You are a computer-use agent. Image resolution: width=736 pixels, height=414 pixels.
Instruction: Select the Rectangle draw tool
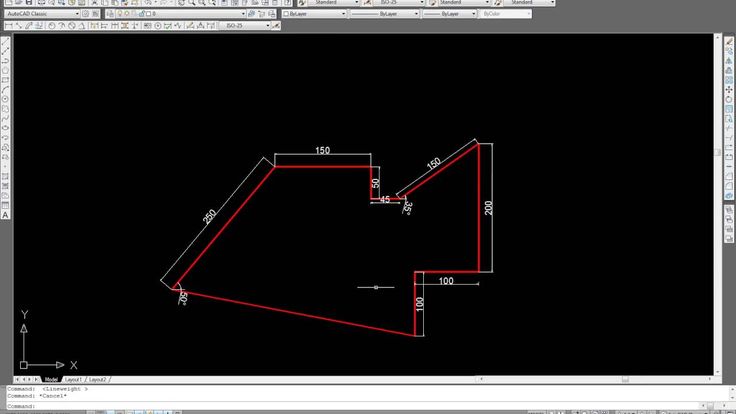(5, 80)
